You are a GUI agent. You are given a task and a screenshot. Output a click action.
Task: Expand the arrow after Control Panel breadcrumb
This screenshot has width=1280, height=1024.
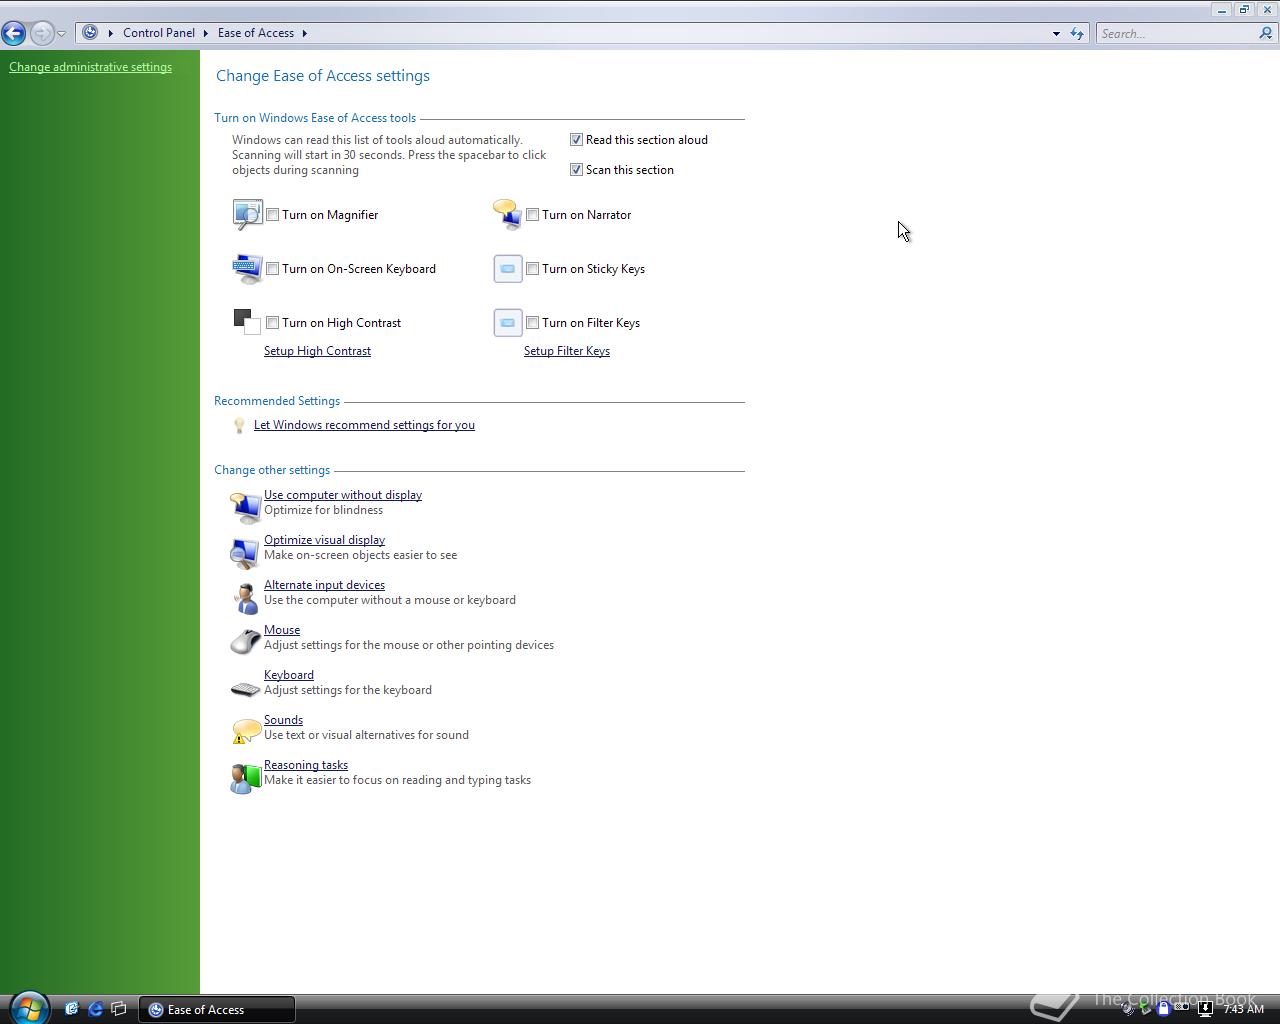point(206,33)
